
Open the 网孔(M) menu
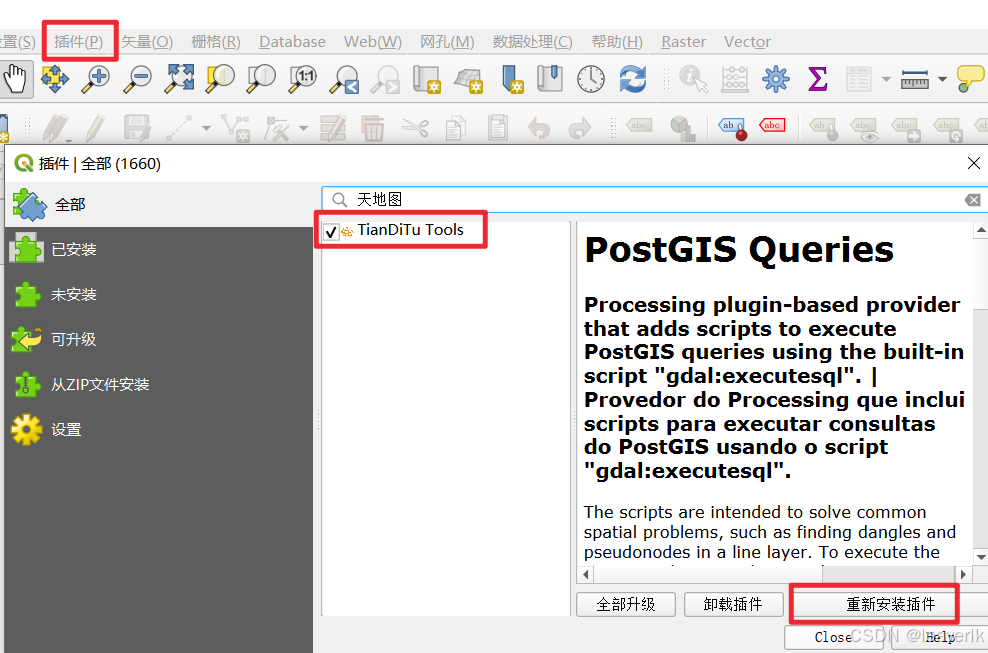(x=447, y=42)
